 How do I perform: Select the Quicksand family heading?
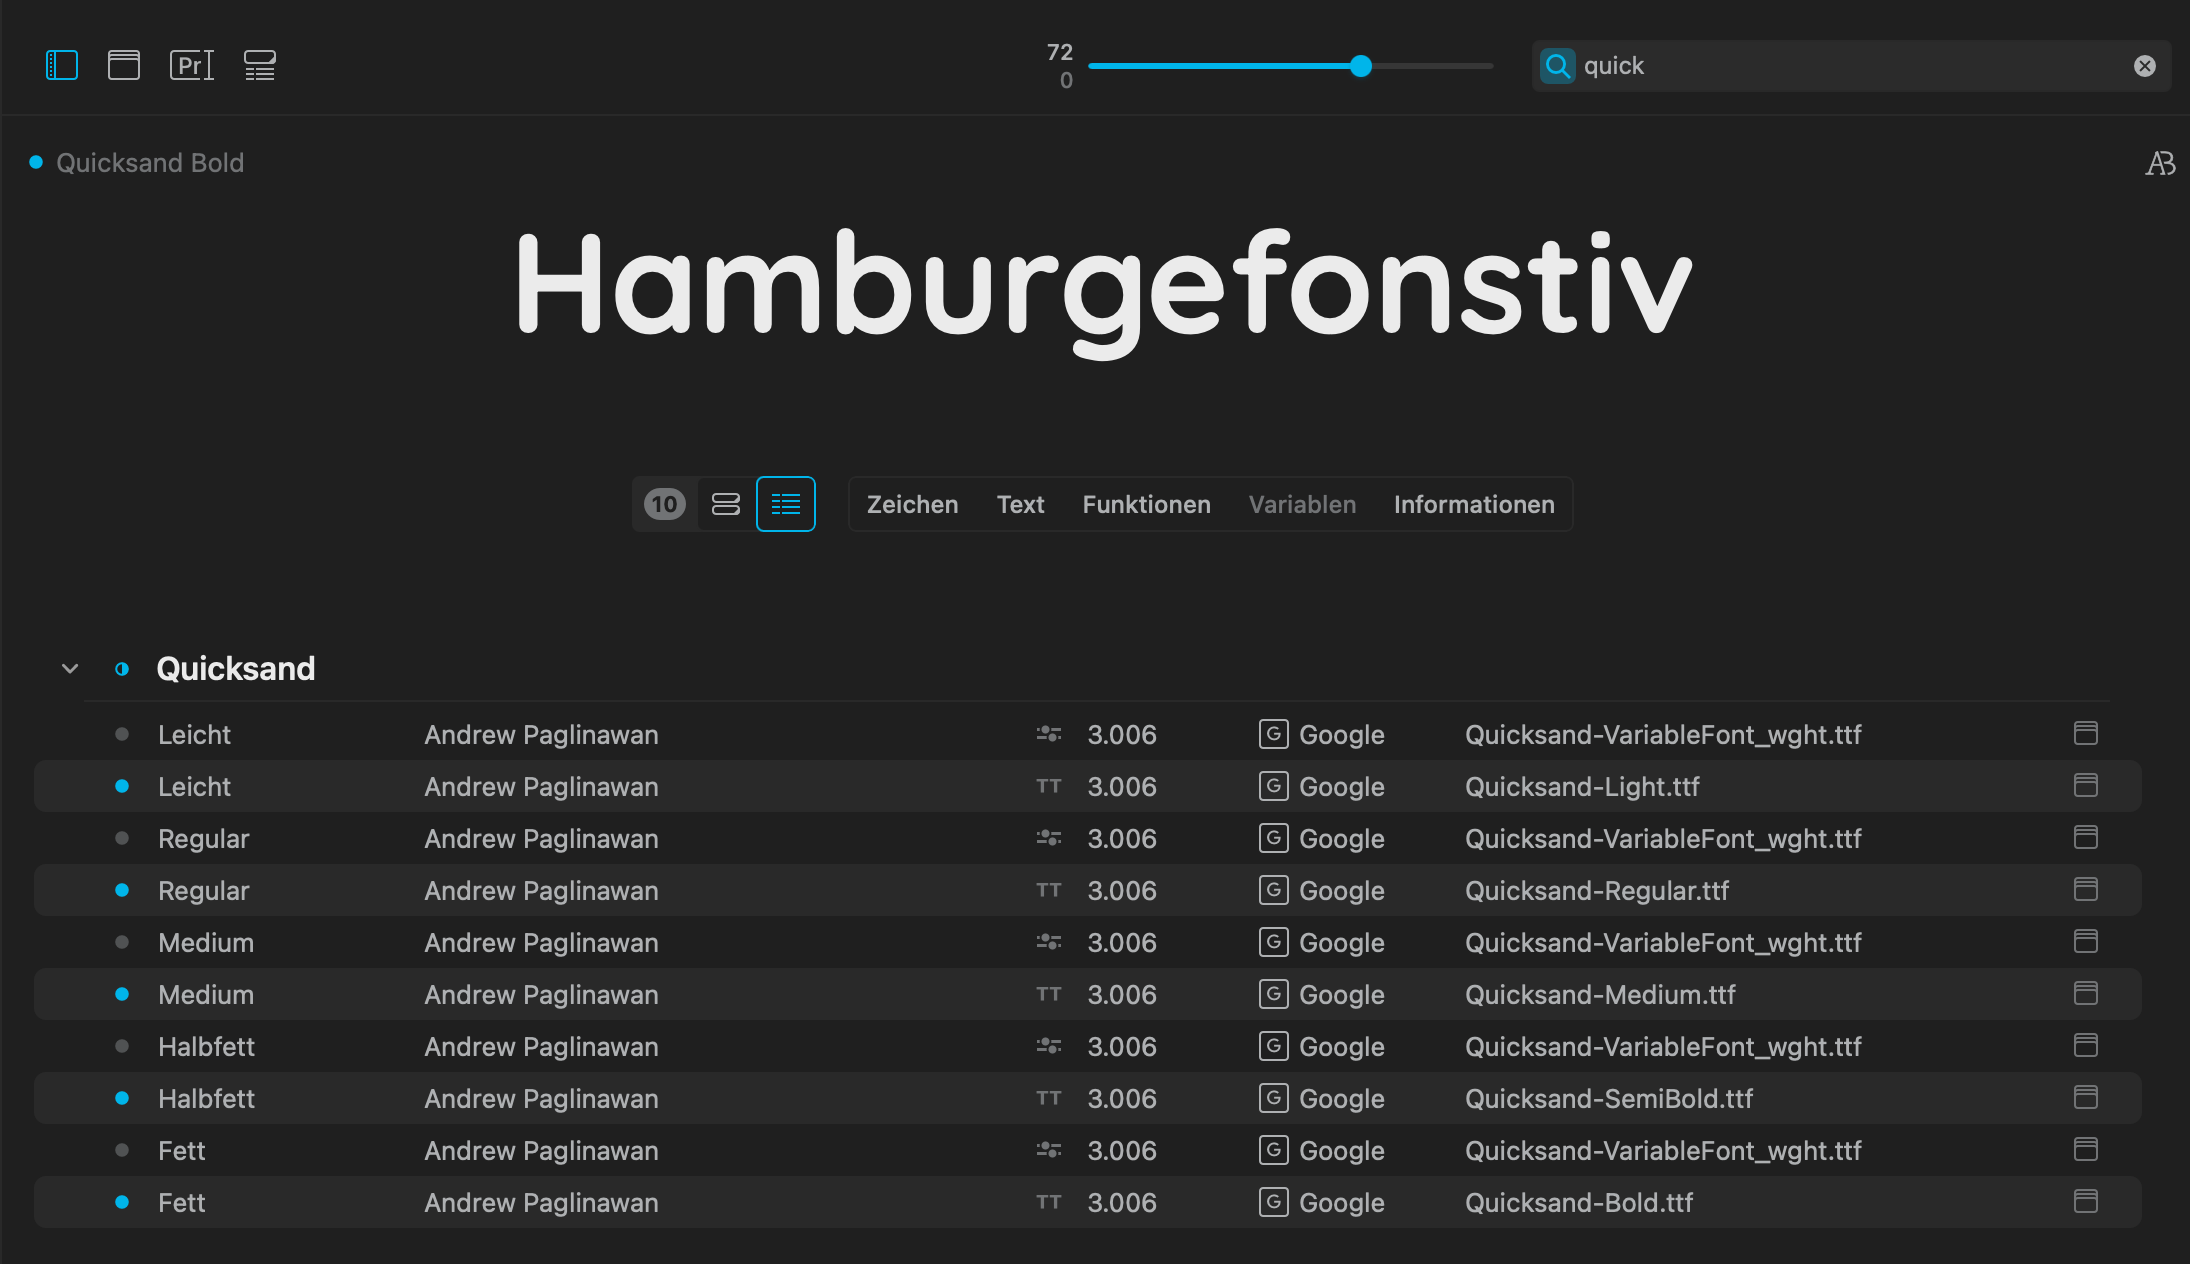(x=236, y=668)
